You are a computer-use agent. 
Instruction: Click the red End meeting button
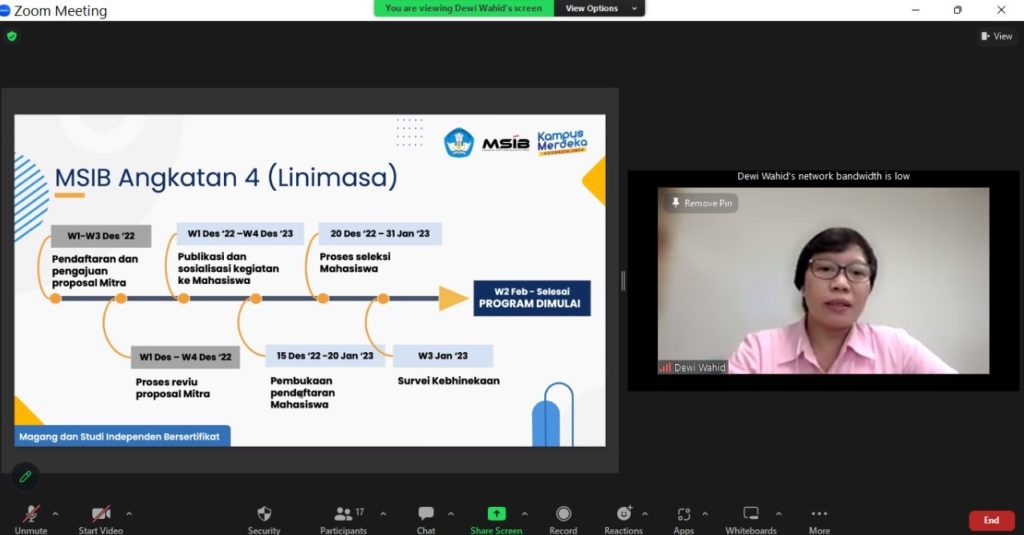pyautogui.click(x=991, y=520)
